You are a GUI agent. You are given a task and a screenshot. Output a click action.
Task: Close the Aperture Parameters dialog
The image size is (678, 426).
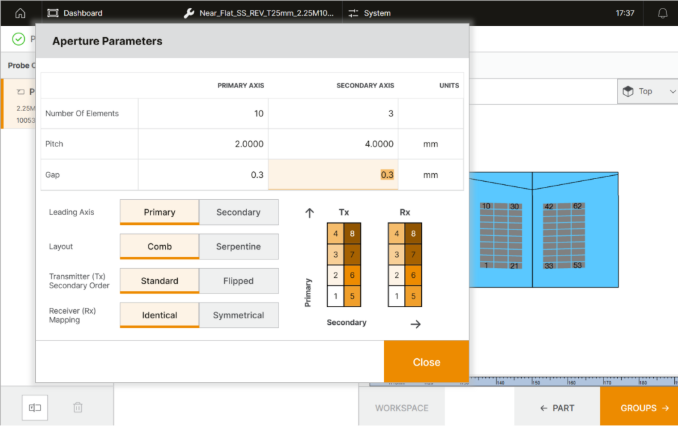tap(426, 362)
